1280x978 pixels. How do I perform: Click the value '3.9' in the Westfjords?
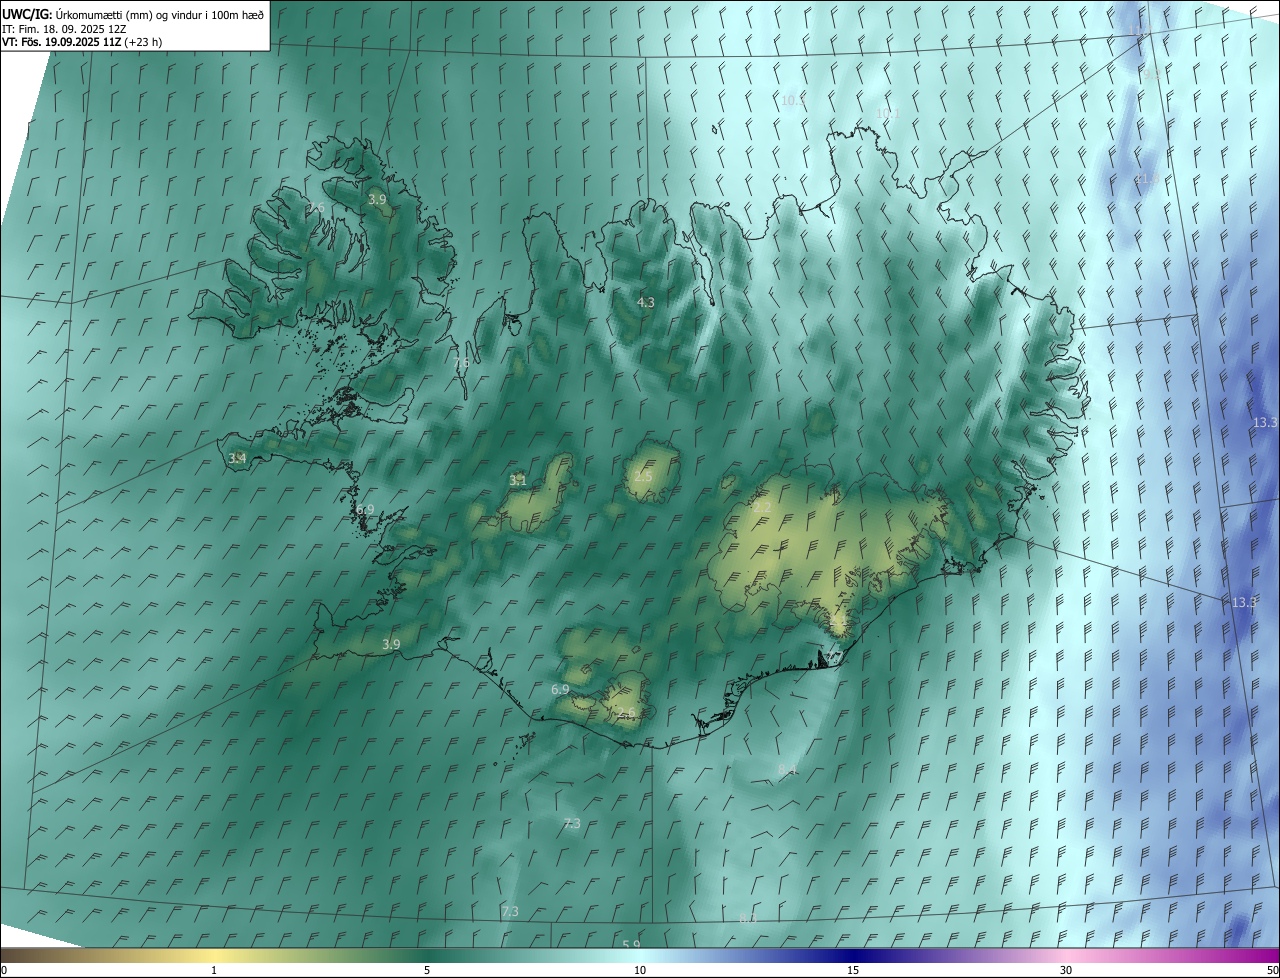(x=377, y=200)
